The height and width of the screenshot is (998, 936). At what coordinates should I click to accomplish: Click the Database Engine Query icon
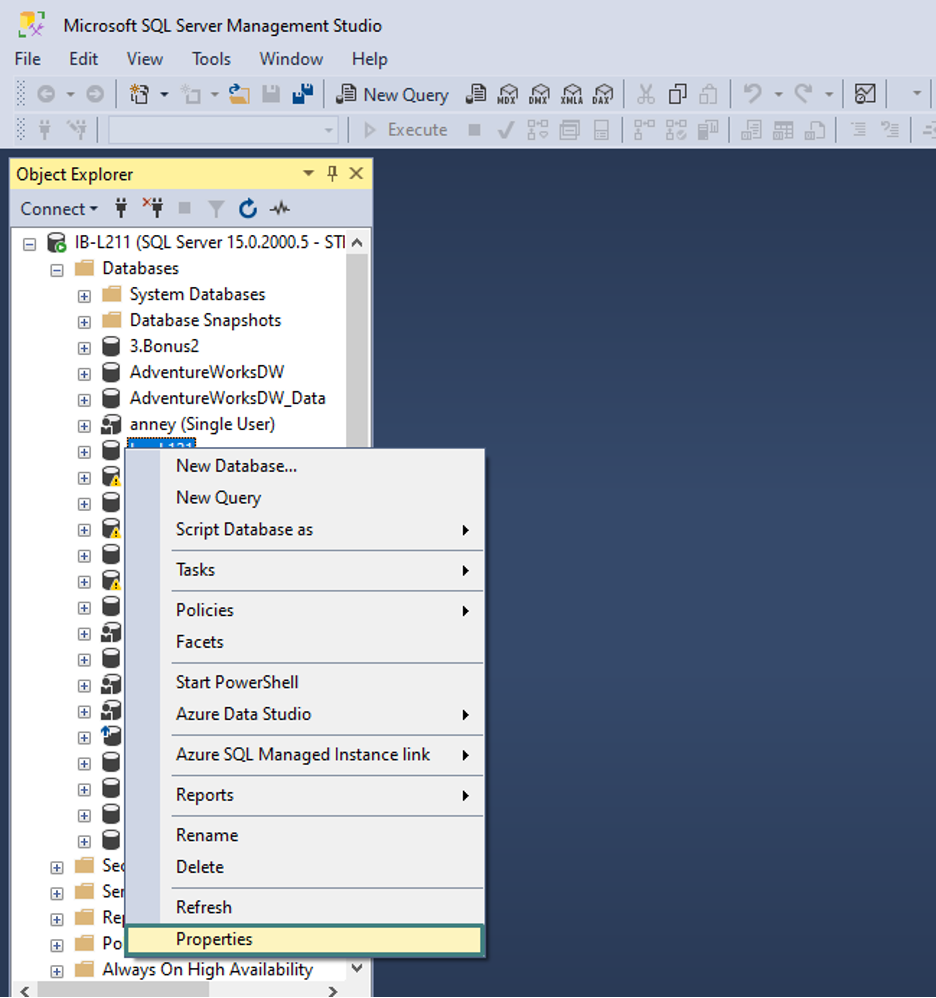(x=475, y=94)
